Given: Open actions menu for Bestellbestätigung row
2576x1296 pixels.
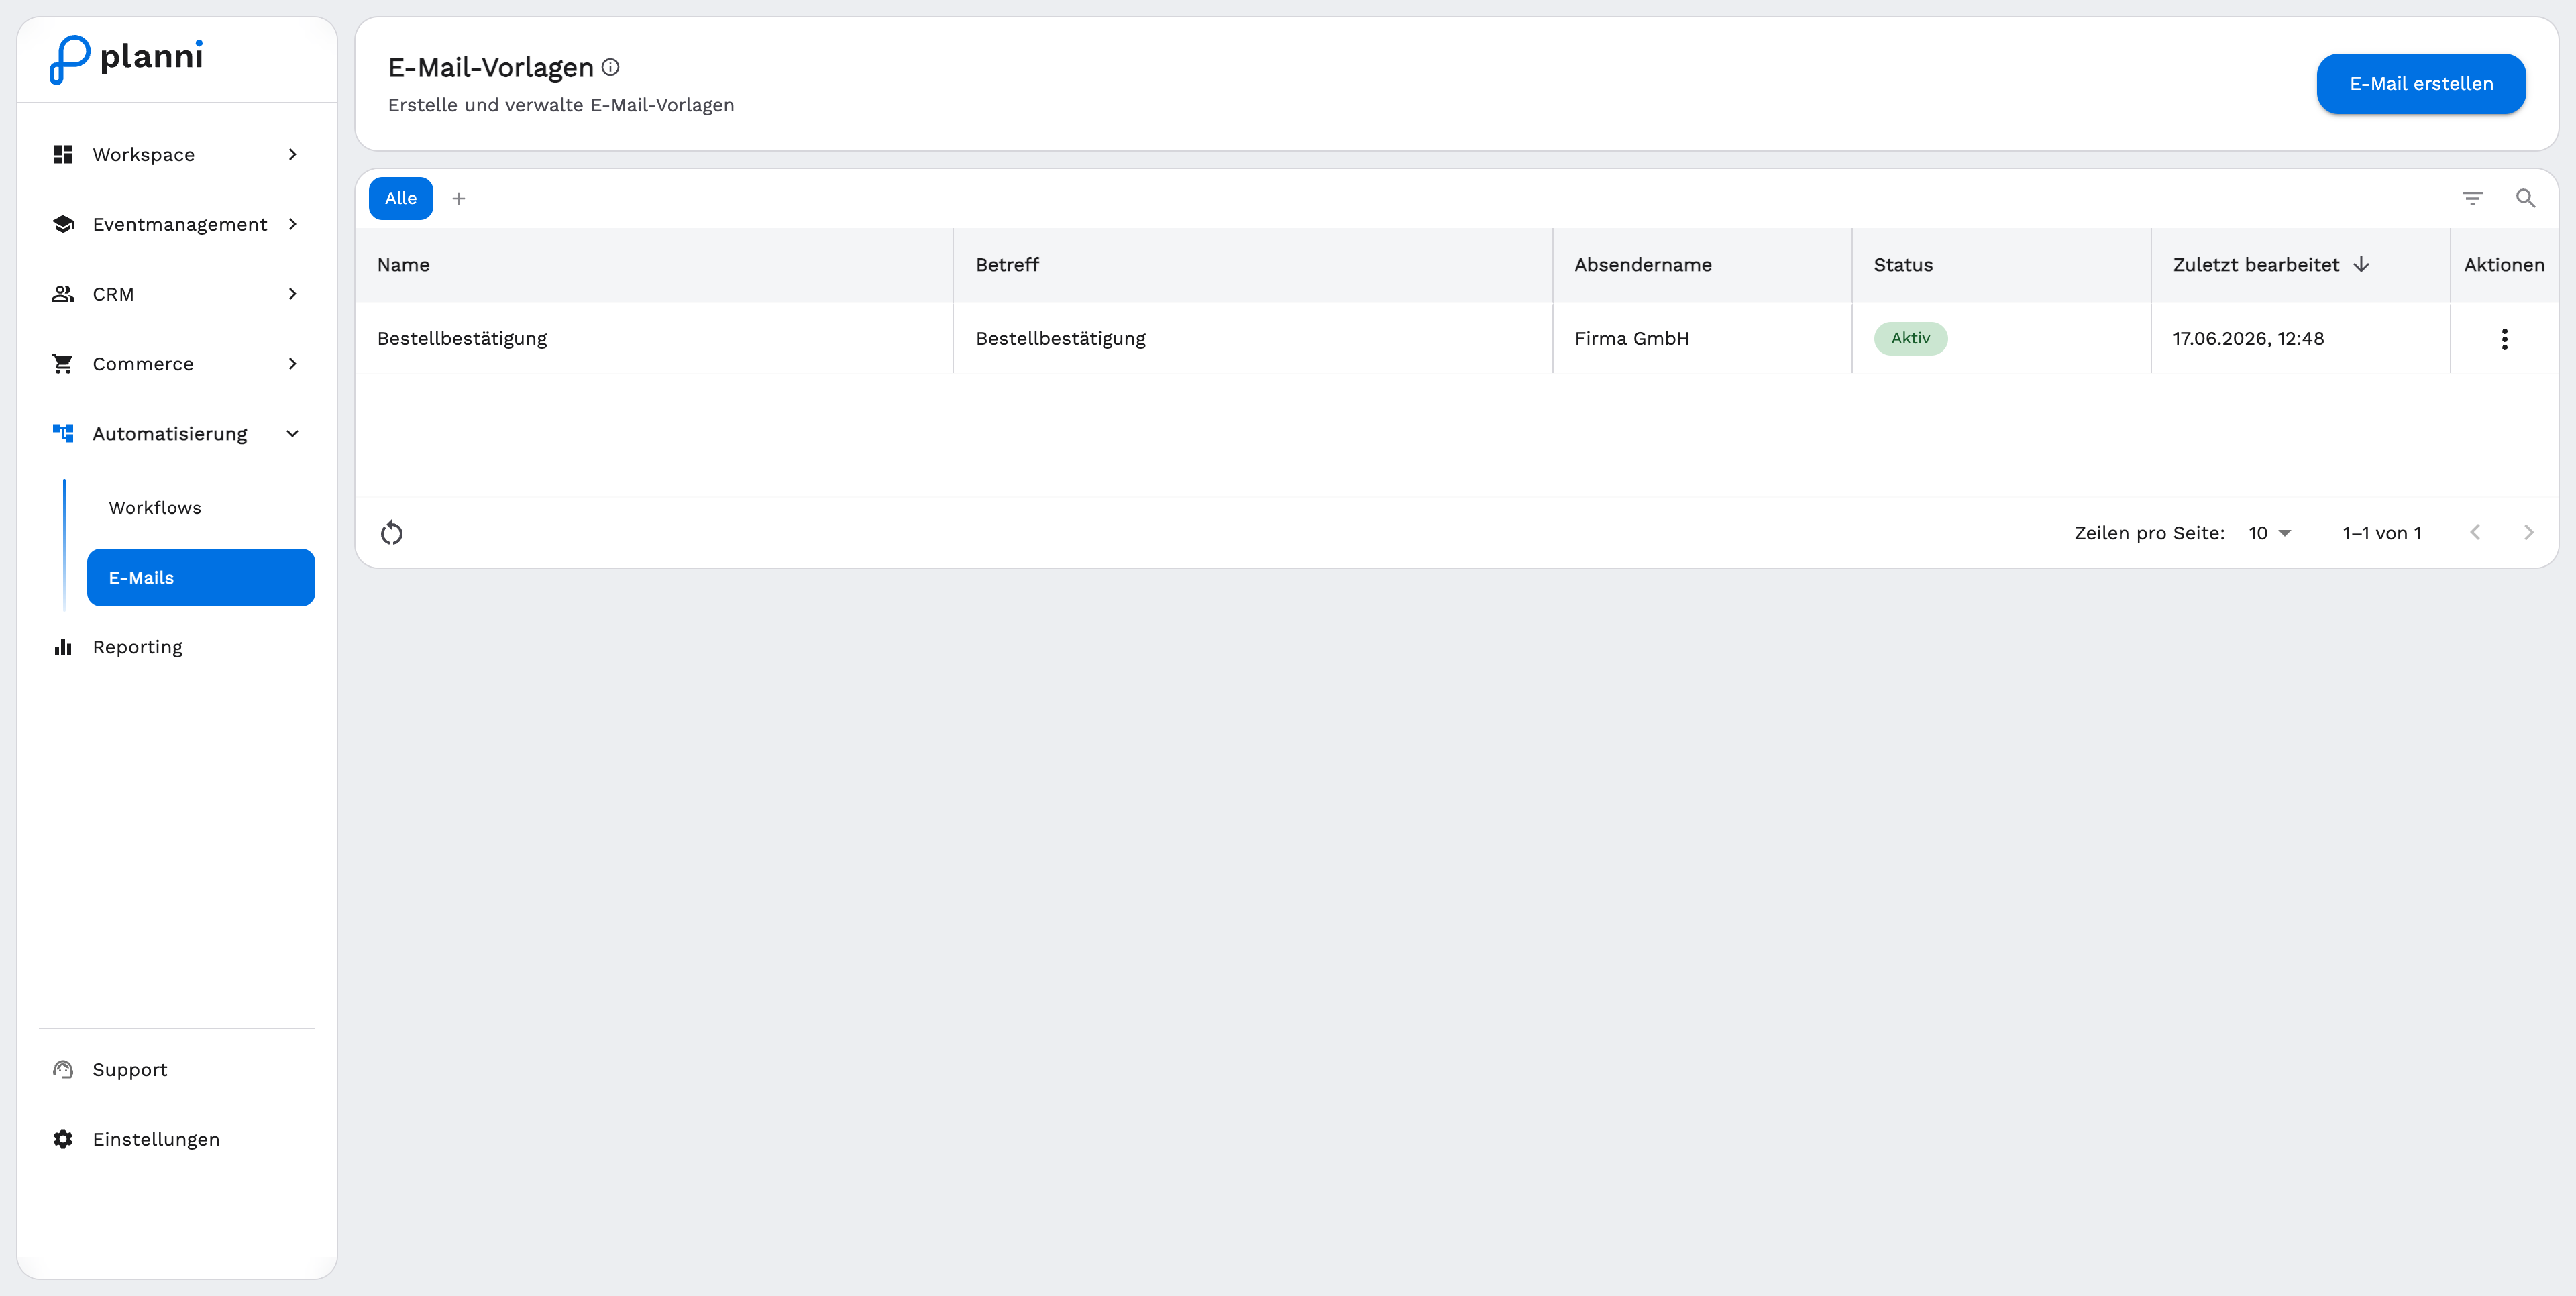Looking at the screenshot, I should point(2504,339).
